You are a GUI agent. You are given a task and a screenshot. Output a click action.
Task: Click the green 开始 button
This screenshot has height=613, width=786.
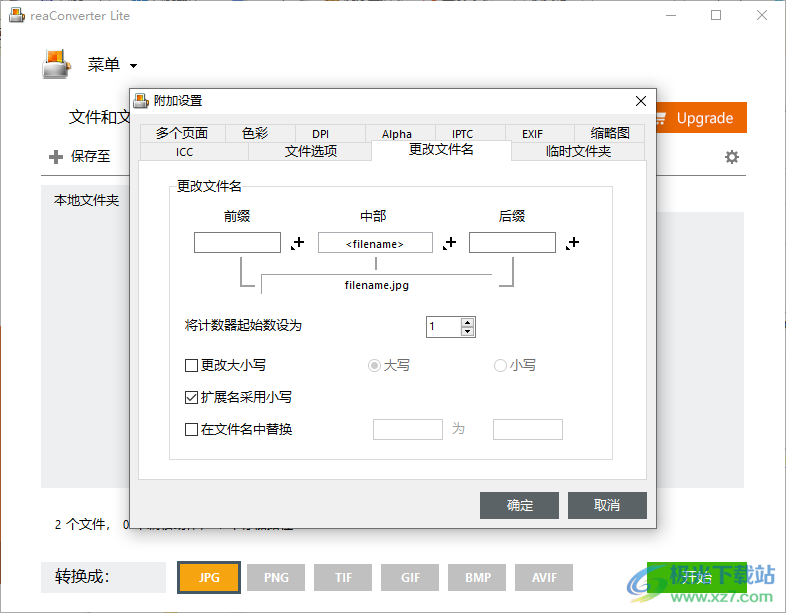point(697,577)
